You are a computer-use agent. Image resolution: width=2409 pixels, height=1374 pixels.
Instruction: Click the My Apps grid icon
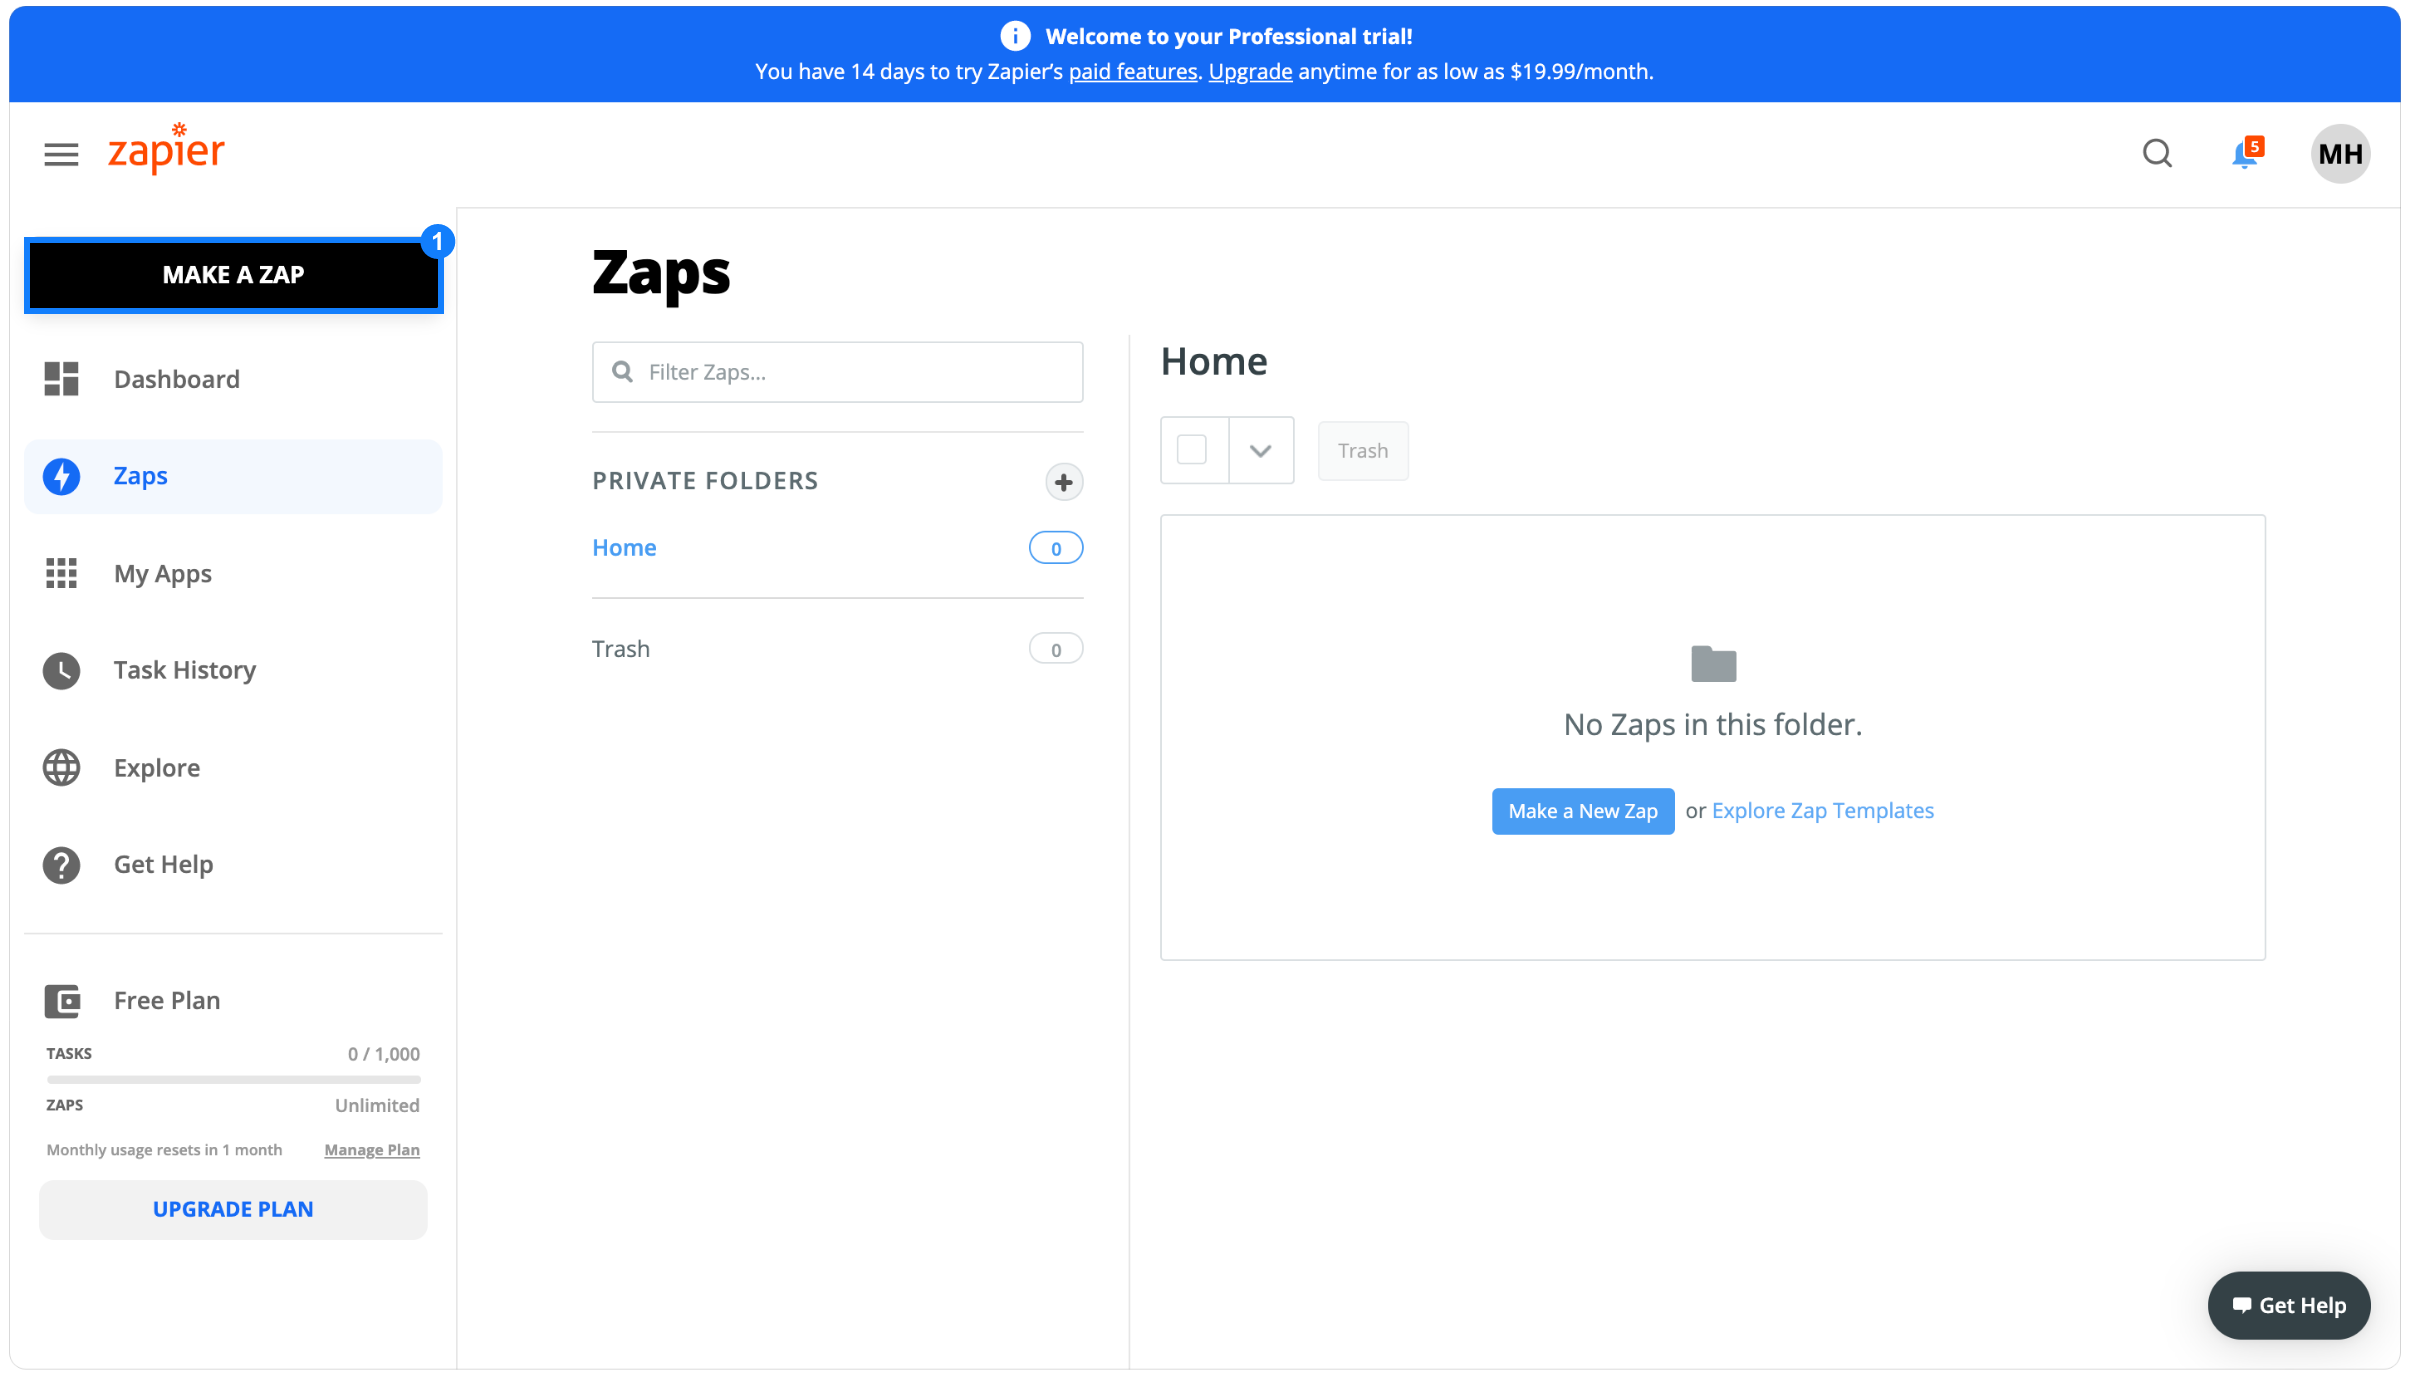(61, 573)
